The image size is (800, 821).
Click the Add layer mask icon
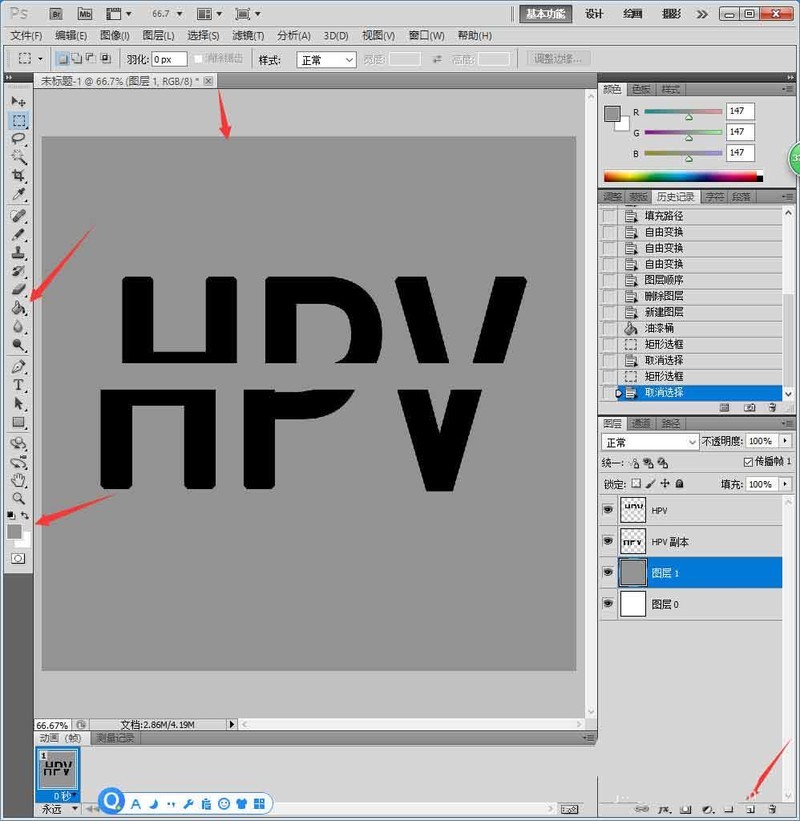tap(685, 810)
